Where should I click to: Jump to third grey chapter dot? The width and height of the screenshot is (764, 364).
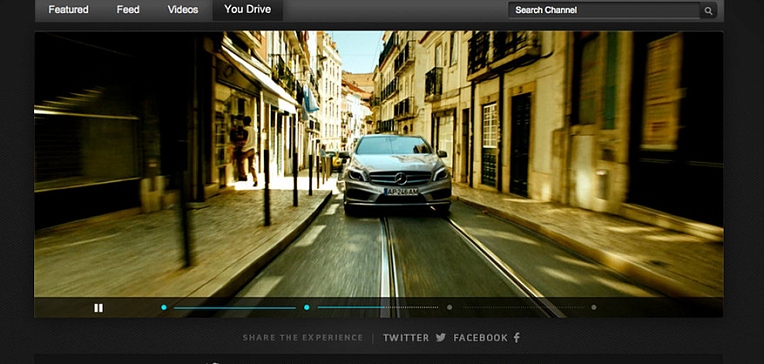click(449, 307)
